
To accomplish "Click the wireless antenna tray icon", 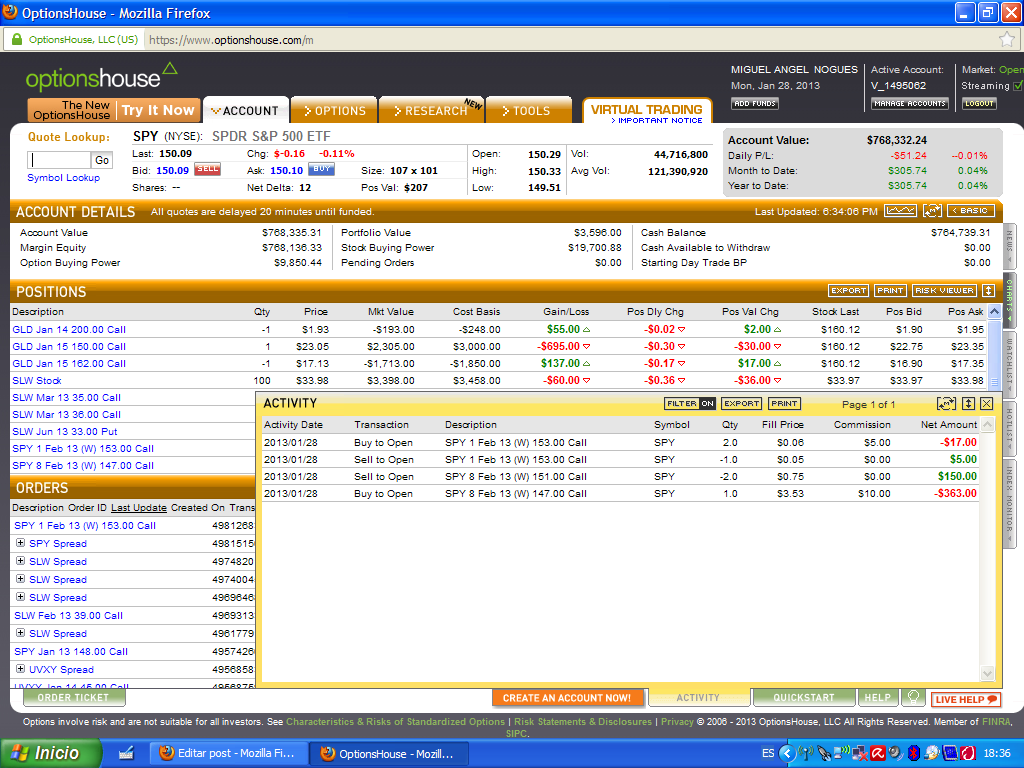I will point(805,753).
